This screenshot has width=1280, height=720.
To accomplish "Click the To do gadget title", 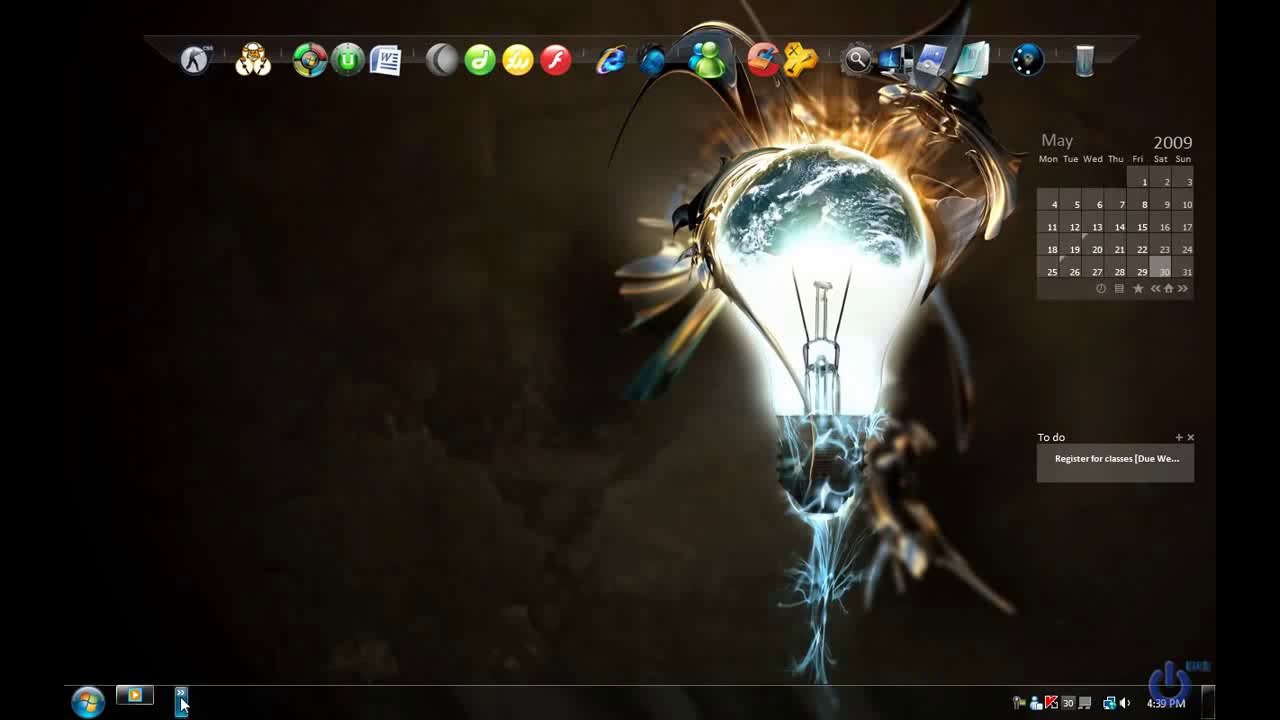I will tap(1051, 437).
